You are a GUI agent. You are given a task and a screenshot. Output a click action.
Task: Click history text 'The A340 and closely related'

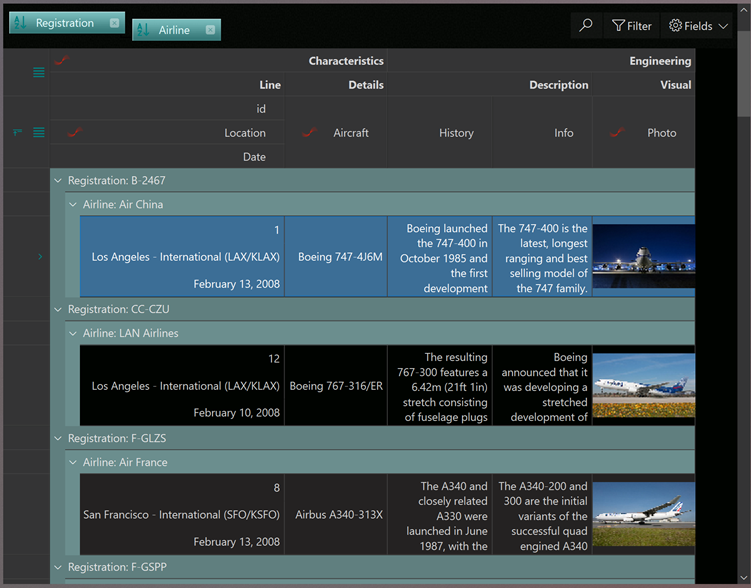tap(440, 514)
